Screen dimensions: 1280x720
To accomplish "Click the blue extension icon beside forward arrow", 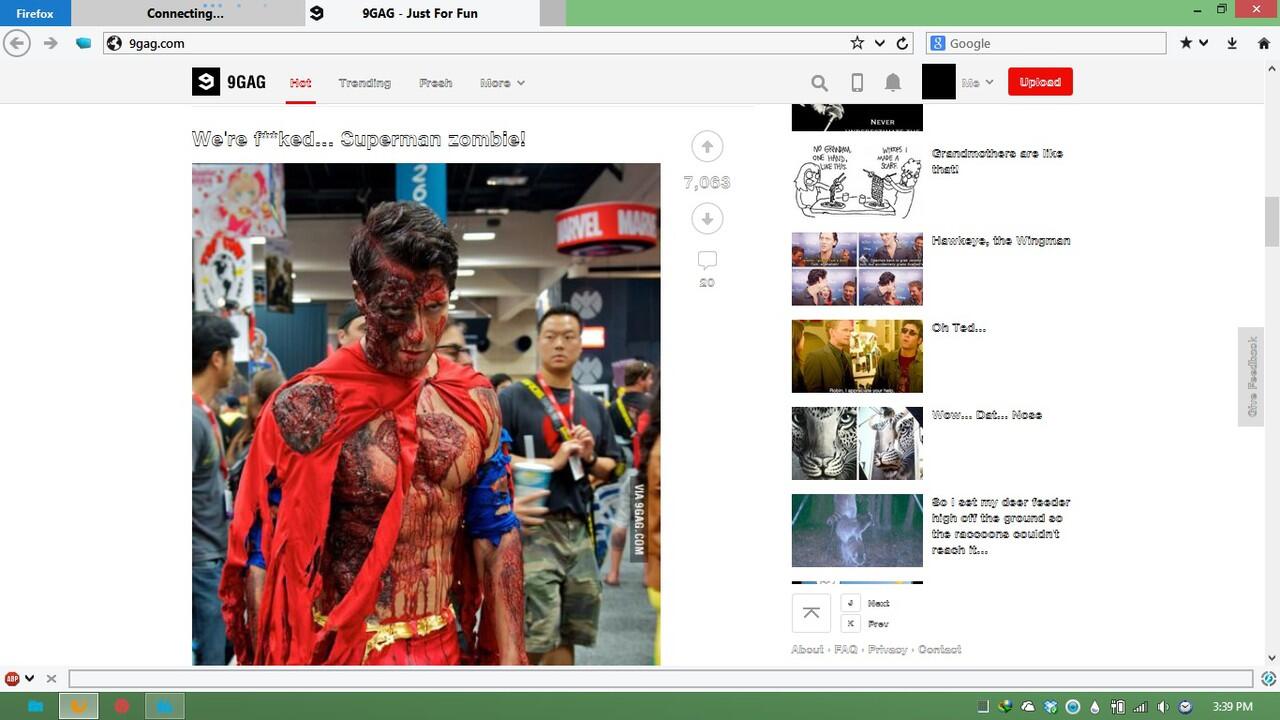I will [x=84, y=43].
